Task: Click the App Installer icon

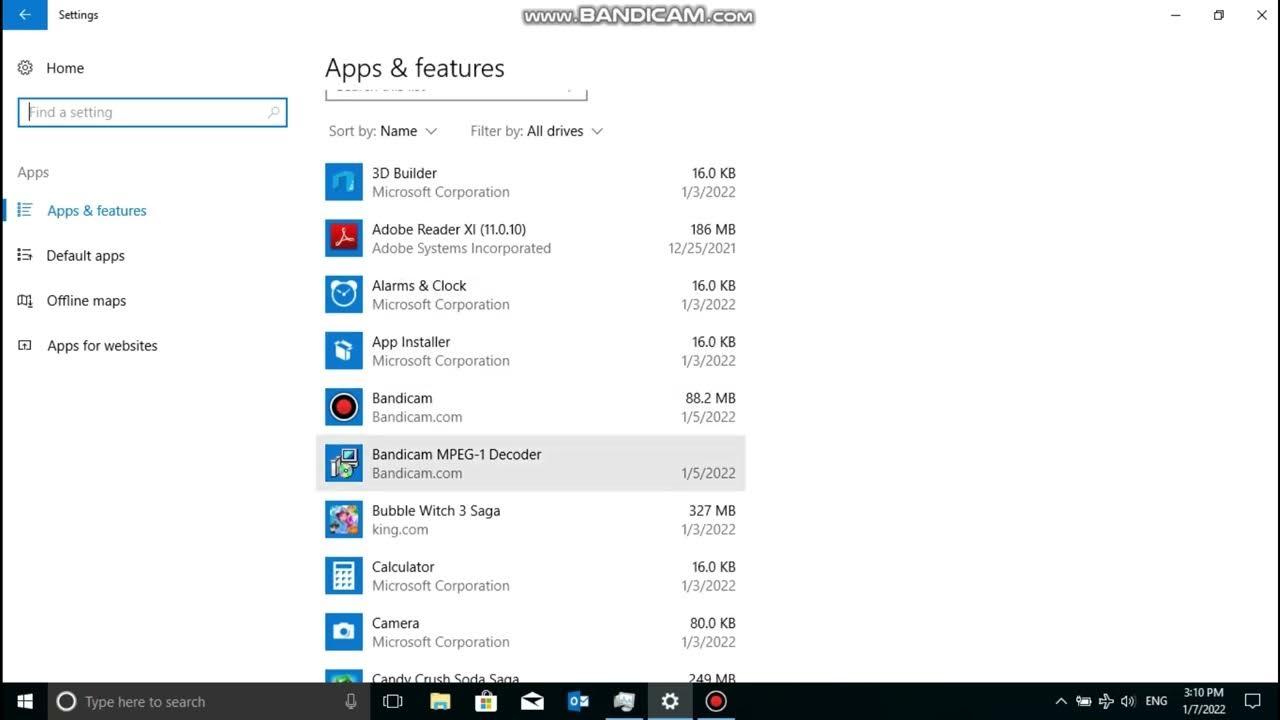Action: point(344,350)
